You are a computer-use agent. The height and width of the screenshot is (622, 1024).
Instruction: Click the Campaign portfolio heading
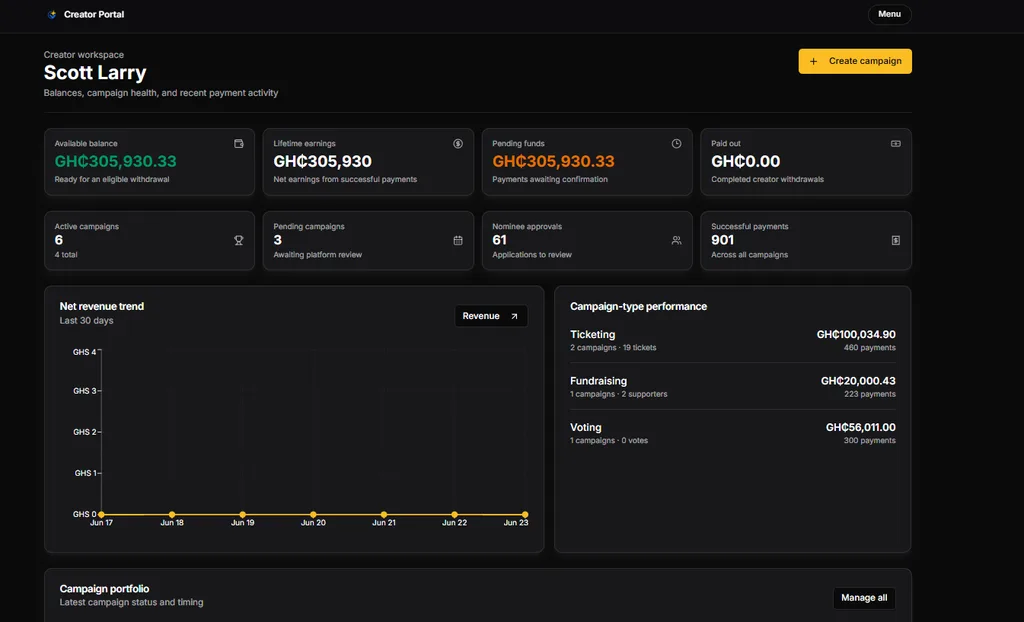pos(104,589)
